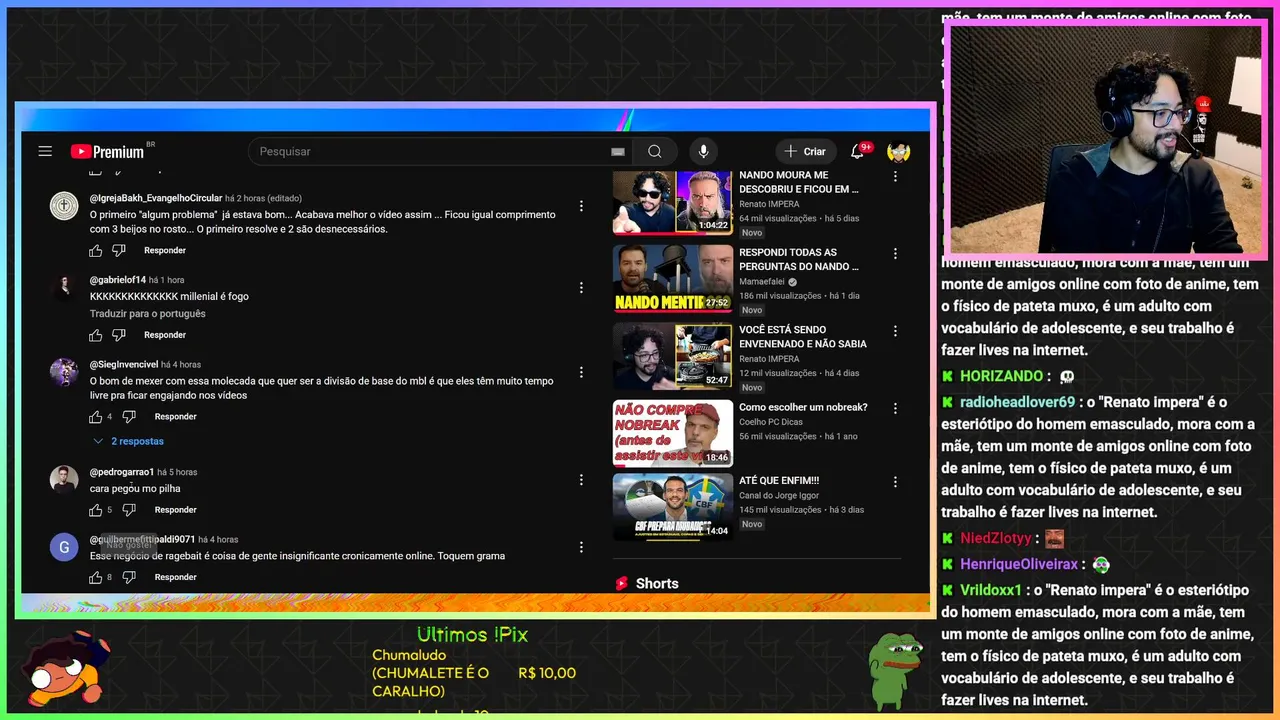Open the more-options menu on the IgrejaBakh comment
This screenshot has height=720, width=1280.
(581, 206)
